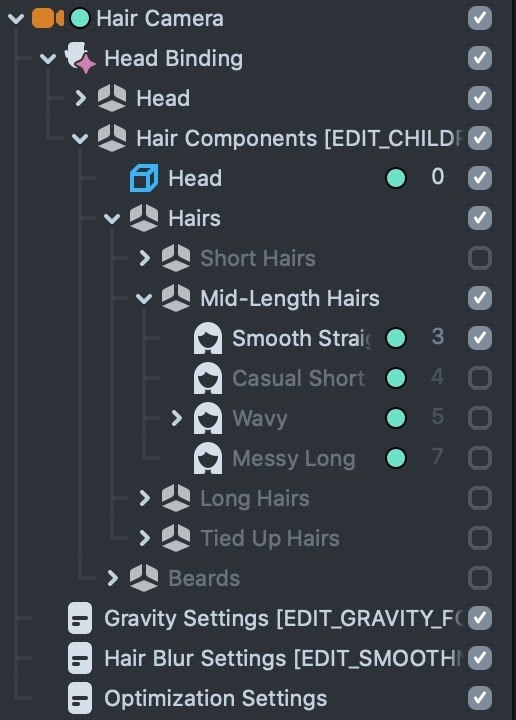The image size is (516, 720).
Task: Enable the Beards checkbox
Action: click(480, 578)
